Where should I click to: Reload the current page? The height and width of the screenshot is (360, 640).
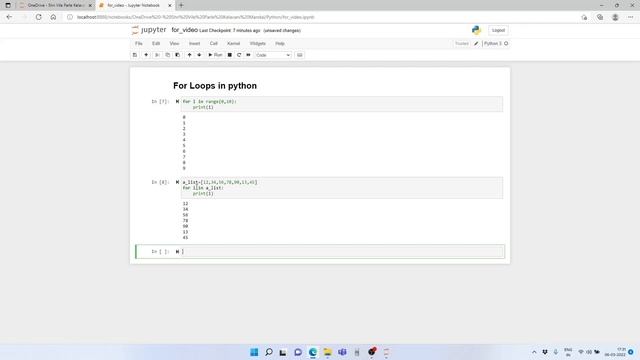[x=38, y=17]
